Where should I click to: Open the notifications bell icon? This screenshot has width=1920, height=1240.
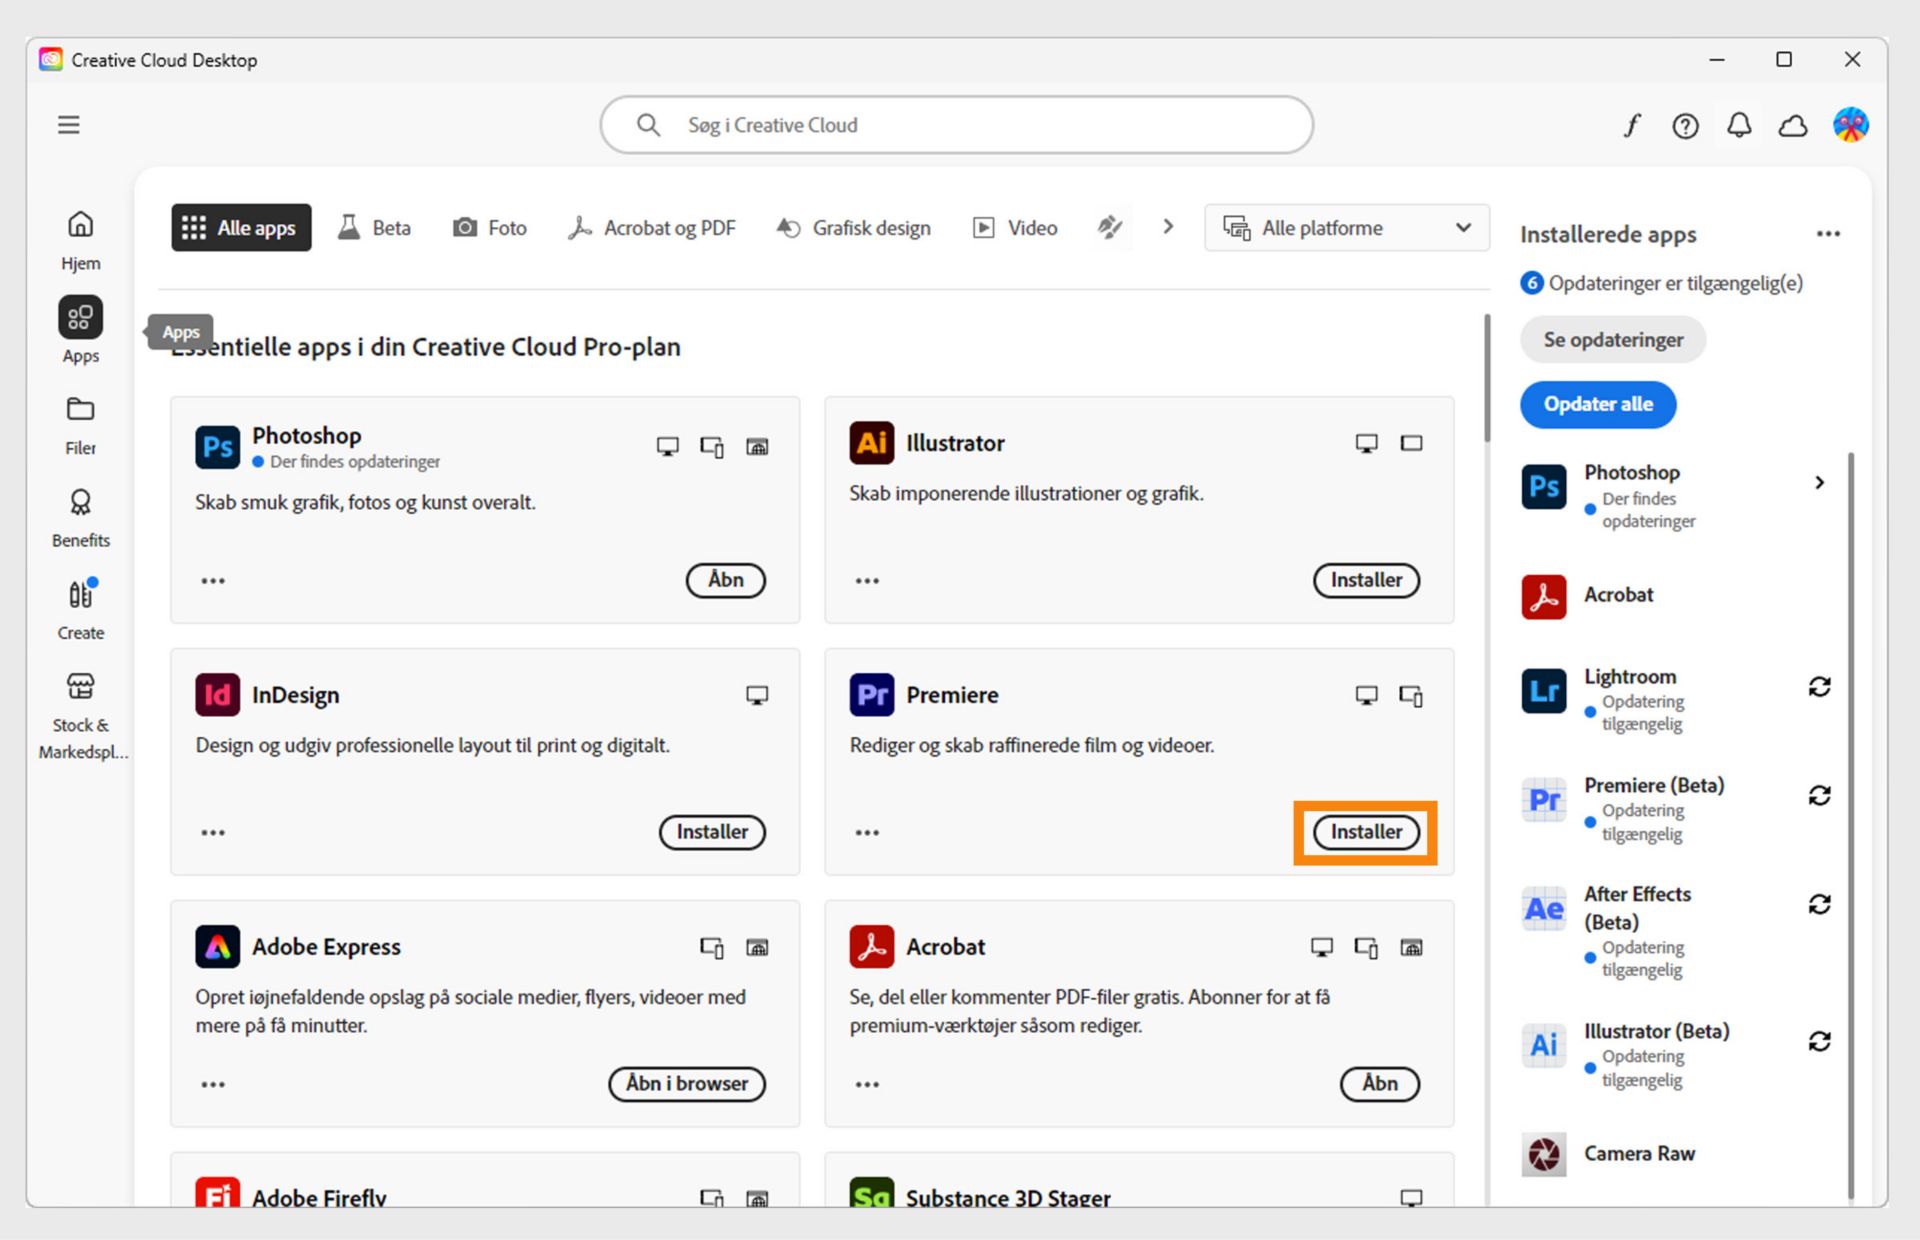1739,125
